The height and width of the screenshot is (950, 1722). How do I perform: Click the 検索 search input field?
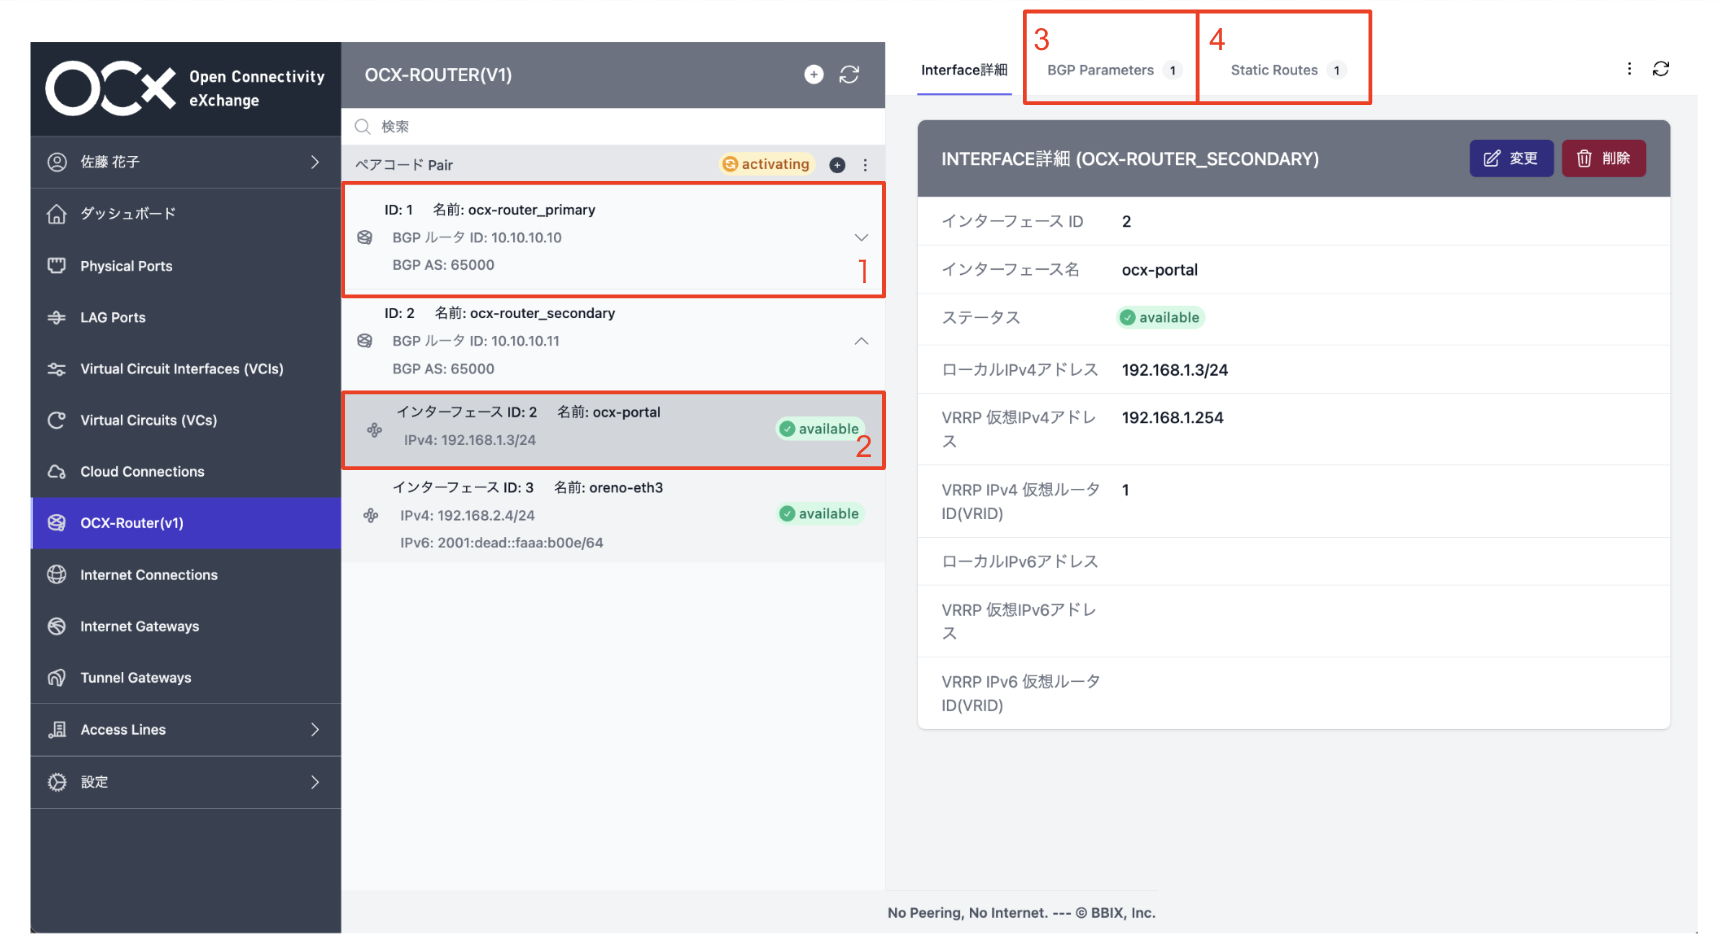[613, 127]
